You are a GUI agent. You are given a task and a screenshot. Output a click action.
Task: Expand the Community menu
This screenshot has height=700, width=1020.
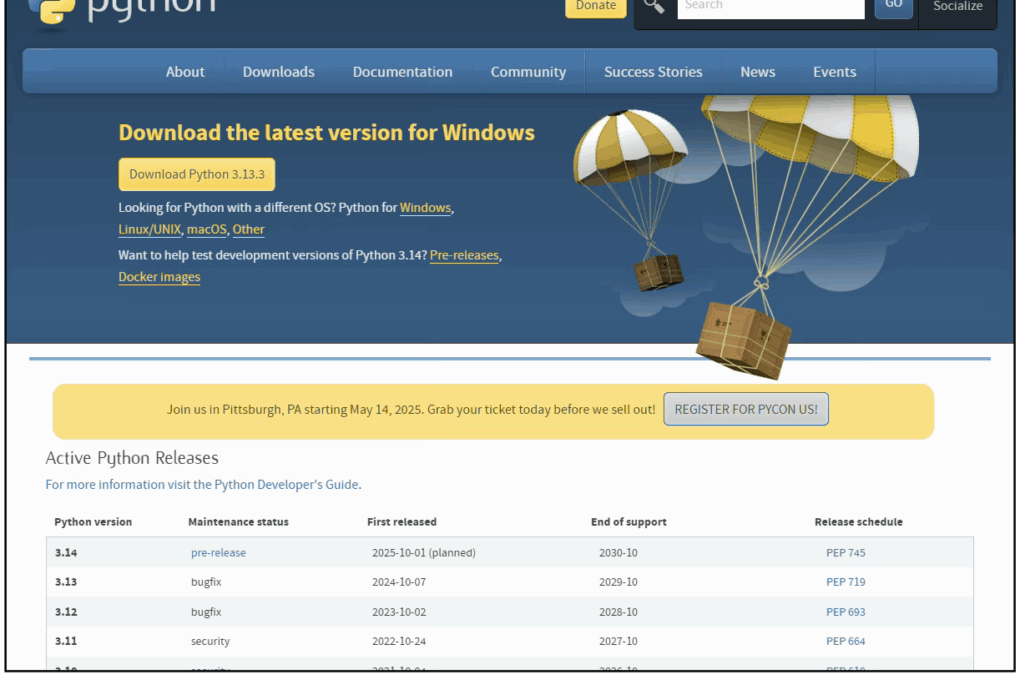(528, 72)
